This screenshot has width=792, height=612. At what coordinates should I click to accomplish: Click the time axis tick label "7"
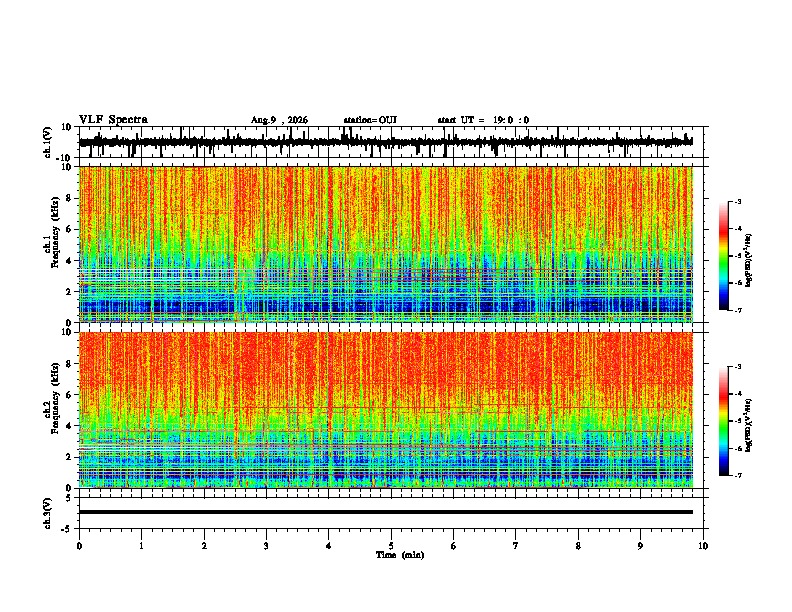click(x=516, y=546)
